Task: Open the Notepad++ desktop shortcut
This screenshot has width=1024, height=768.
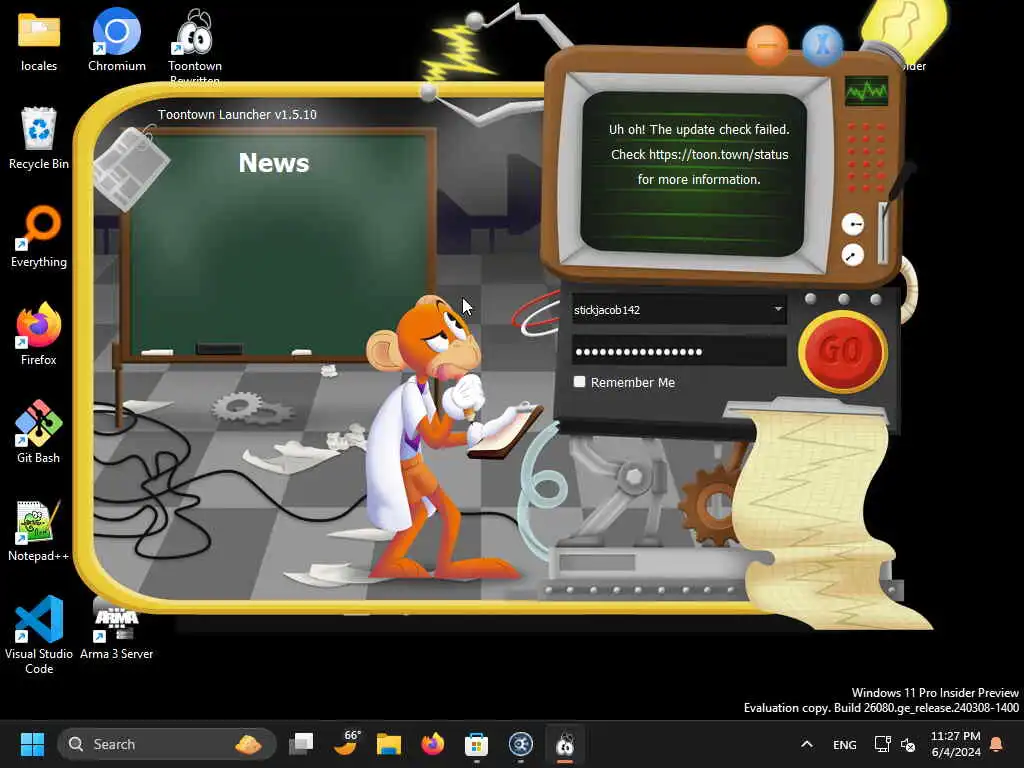Action: click(x=39, y=530)
